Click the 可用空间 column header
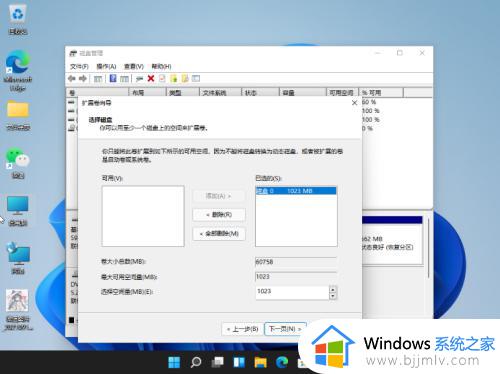500x374 pixels. coord(342,93)
